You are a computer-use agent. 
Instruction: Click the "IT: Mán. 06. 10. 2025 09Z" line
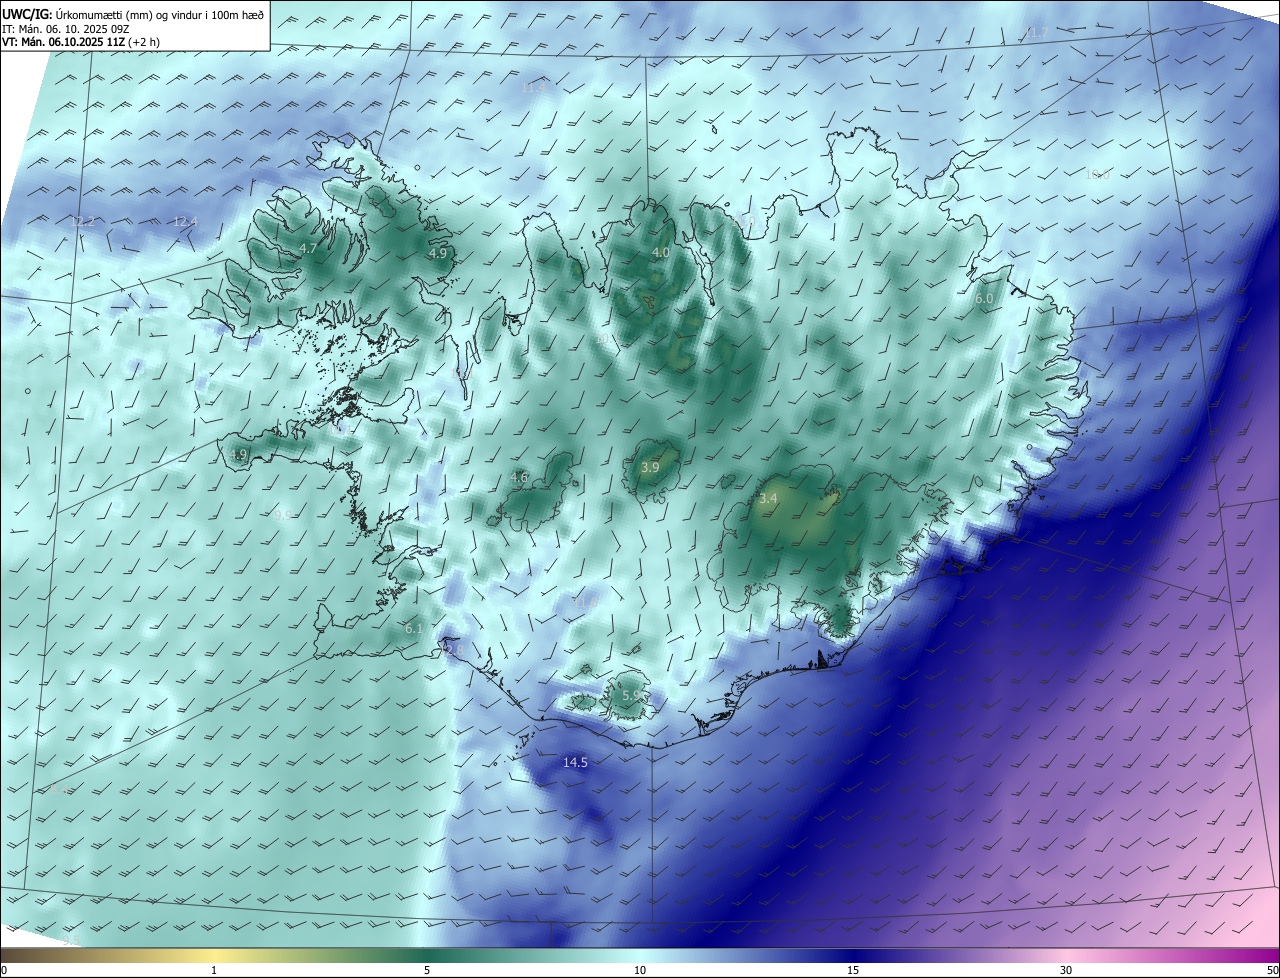coord(66,28)
